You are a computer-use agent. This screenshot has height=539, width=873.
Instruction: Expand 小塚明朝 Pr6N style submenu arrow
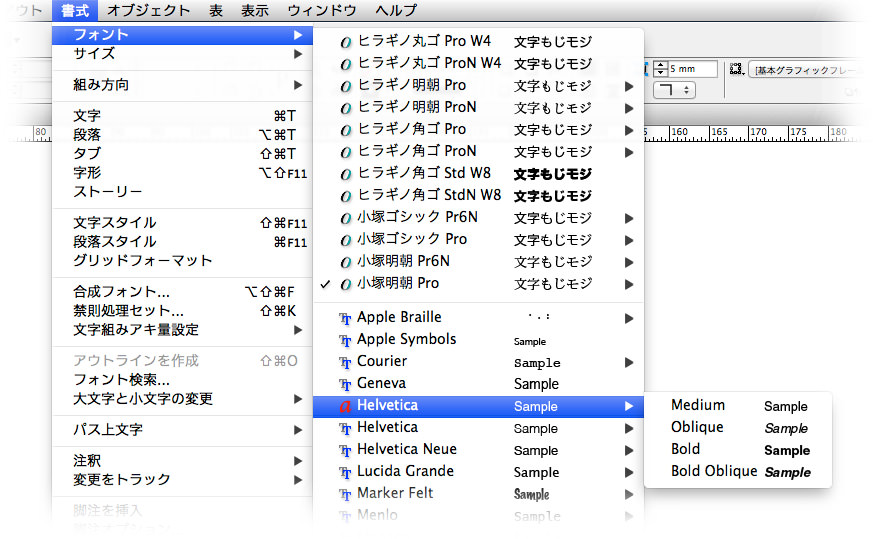[629, 262]
